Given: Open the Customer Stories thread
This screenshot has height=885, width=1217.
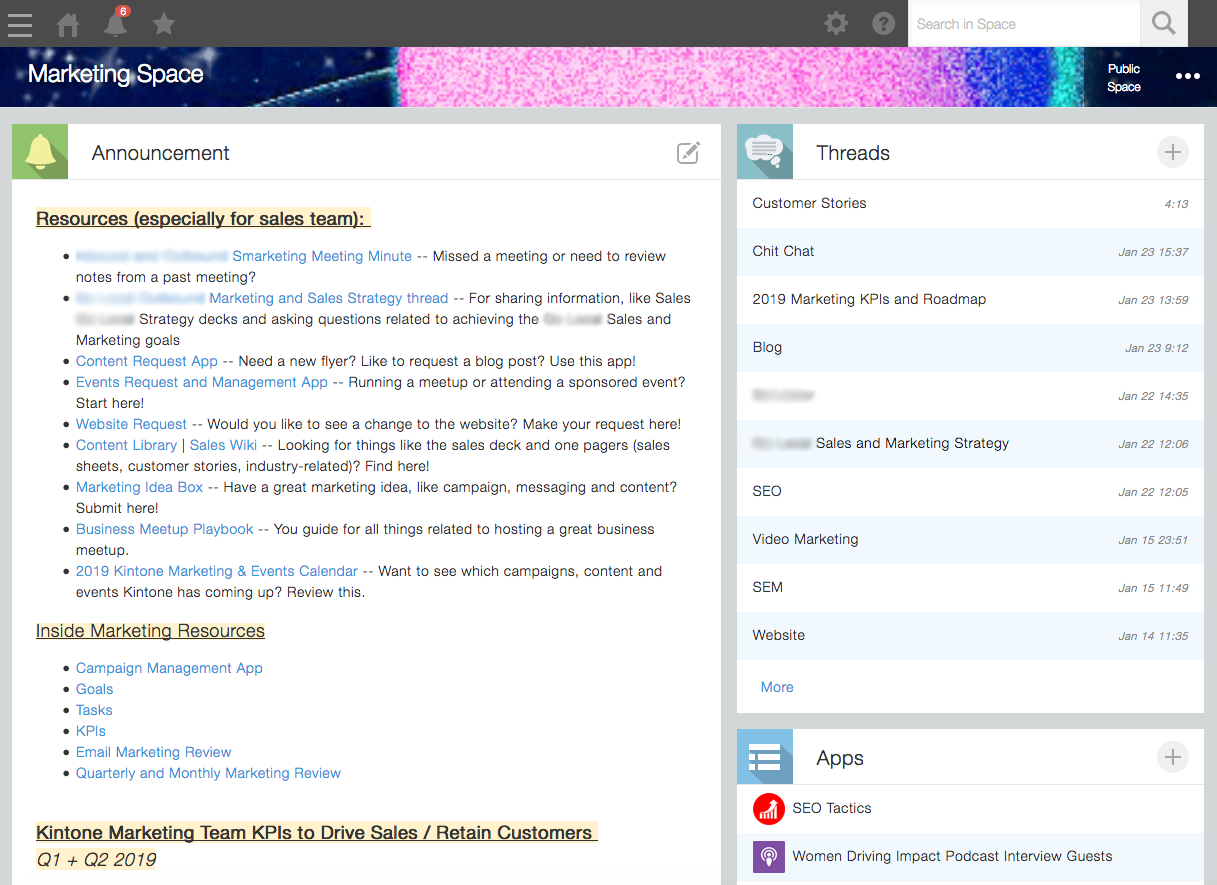Looking at the screenshot, I should (809, 203).
